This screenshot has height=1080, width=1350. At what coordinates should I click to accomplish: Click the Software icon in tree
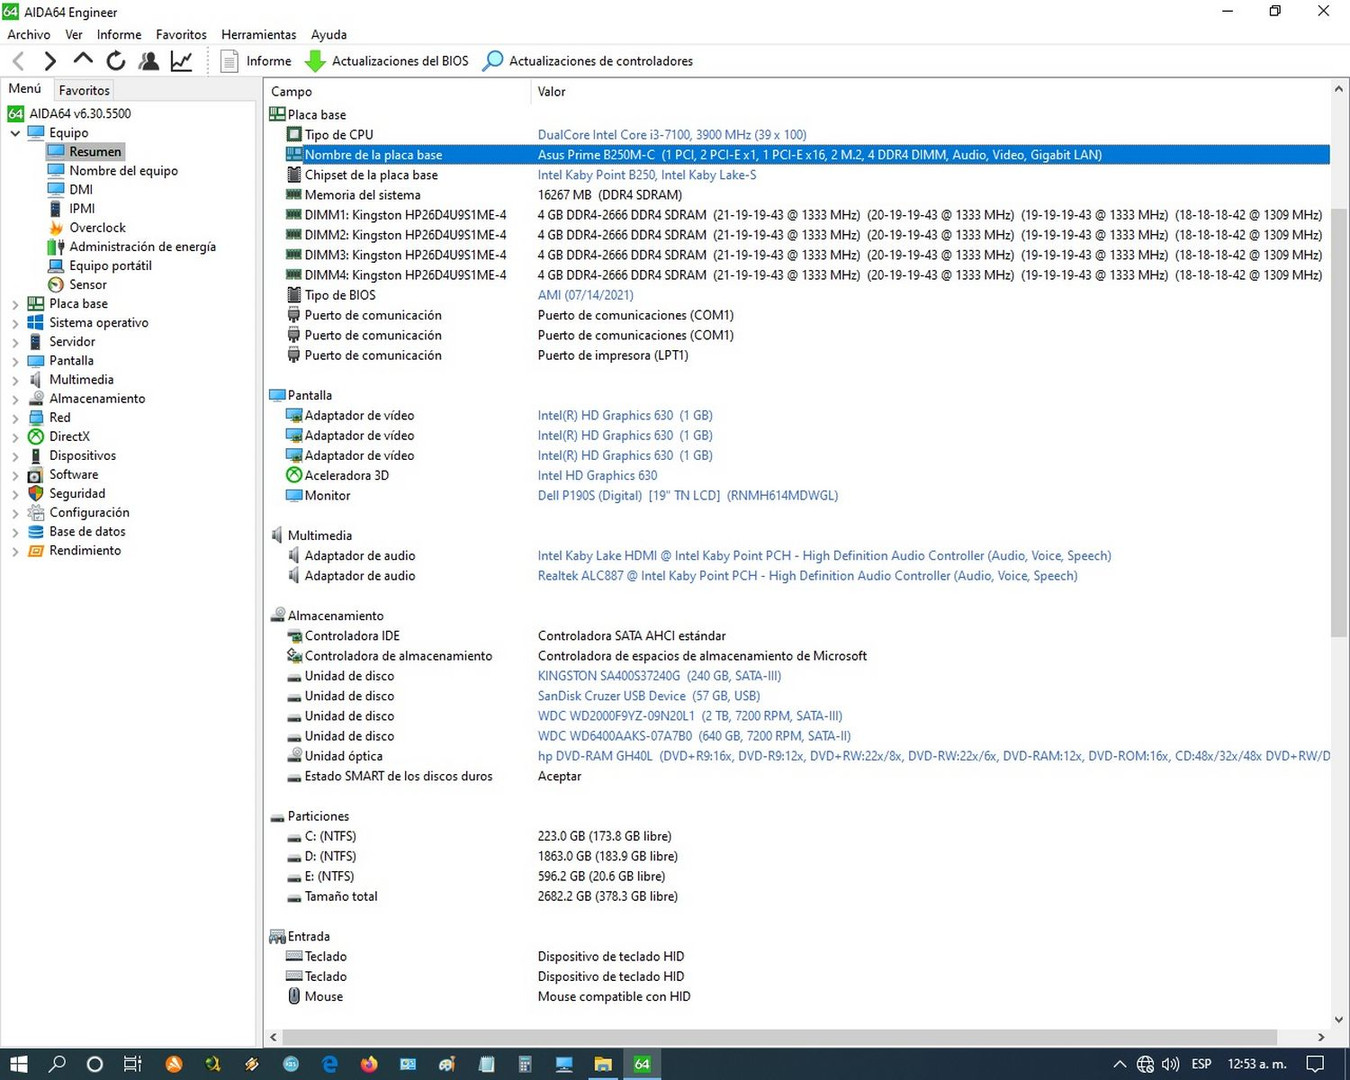click(x=36, y=475)
